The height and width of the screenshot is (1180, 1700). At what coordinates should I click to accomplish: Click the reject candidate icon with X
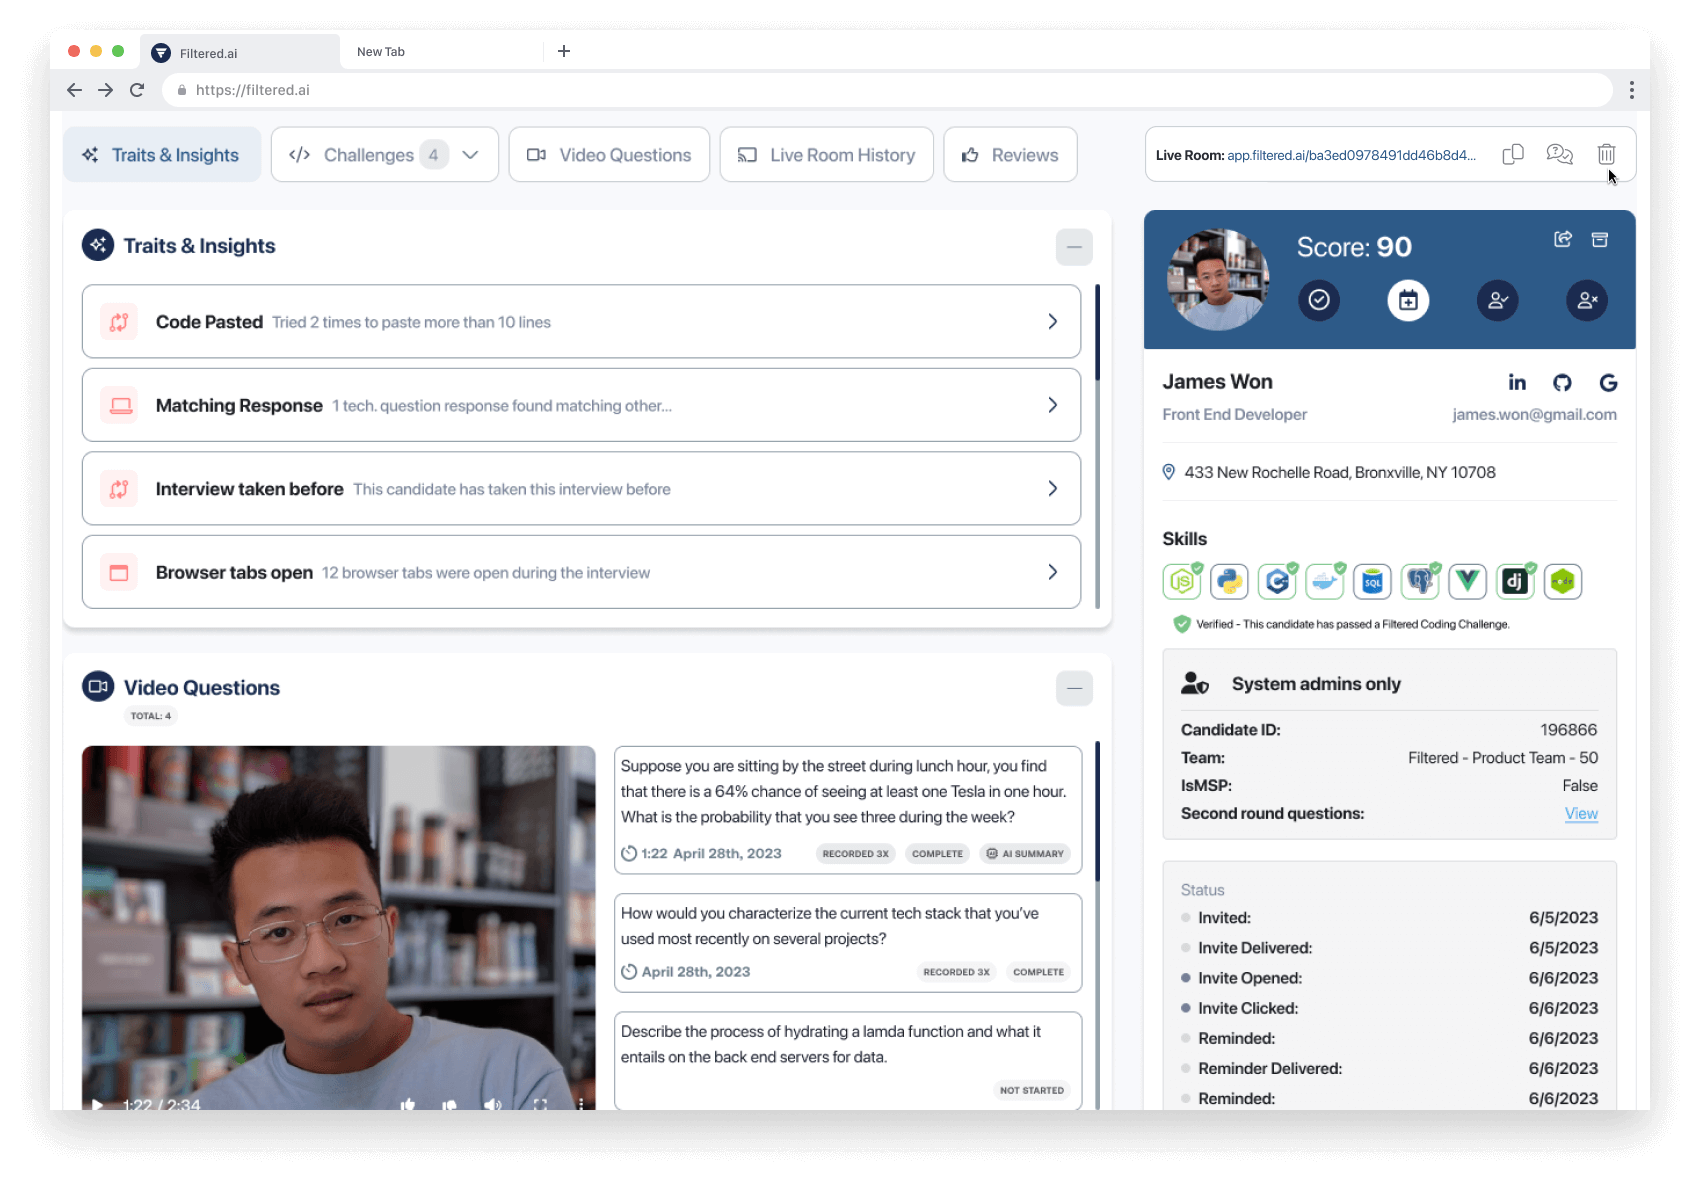pyautogui.click(x=1587, y=300)
